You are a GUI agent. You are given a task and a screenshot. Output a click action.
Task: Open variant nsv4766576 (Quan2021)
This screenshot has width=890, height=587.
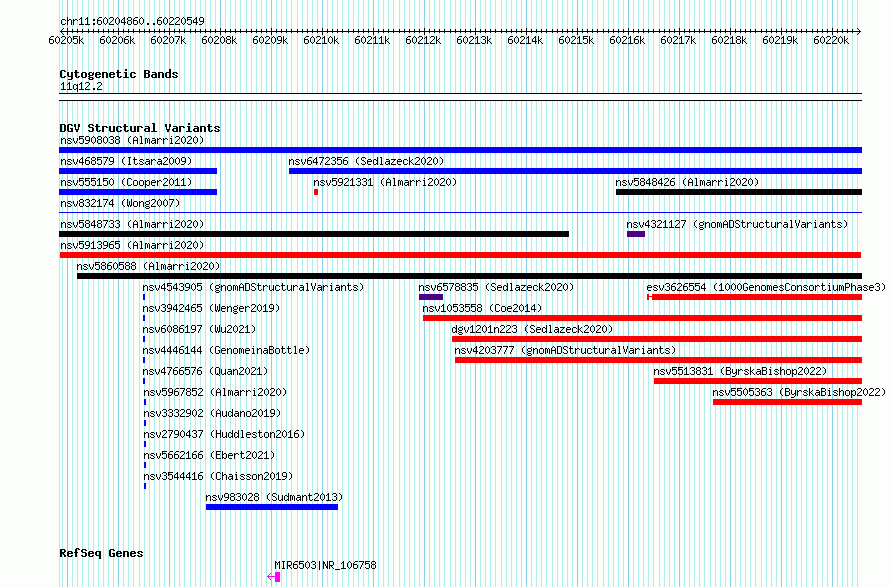pos(205,371)
